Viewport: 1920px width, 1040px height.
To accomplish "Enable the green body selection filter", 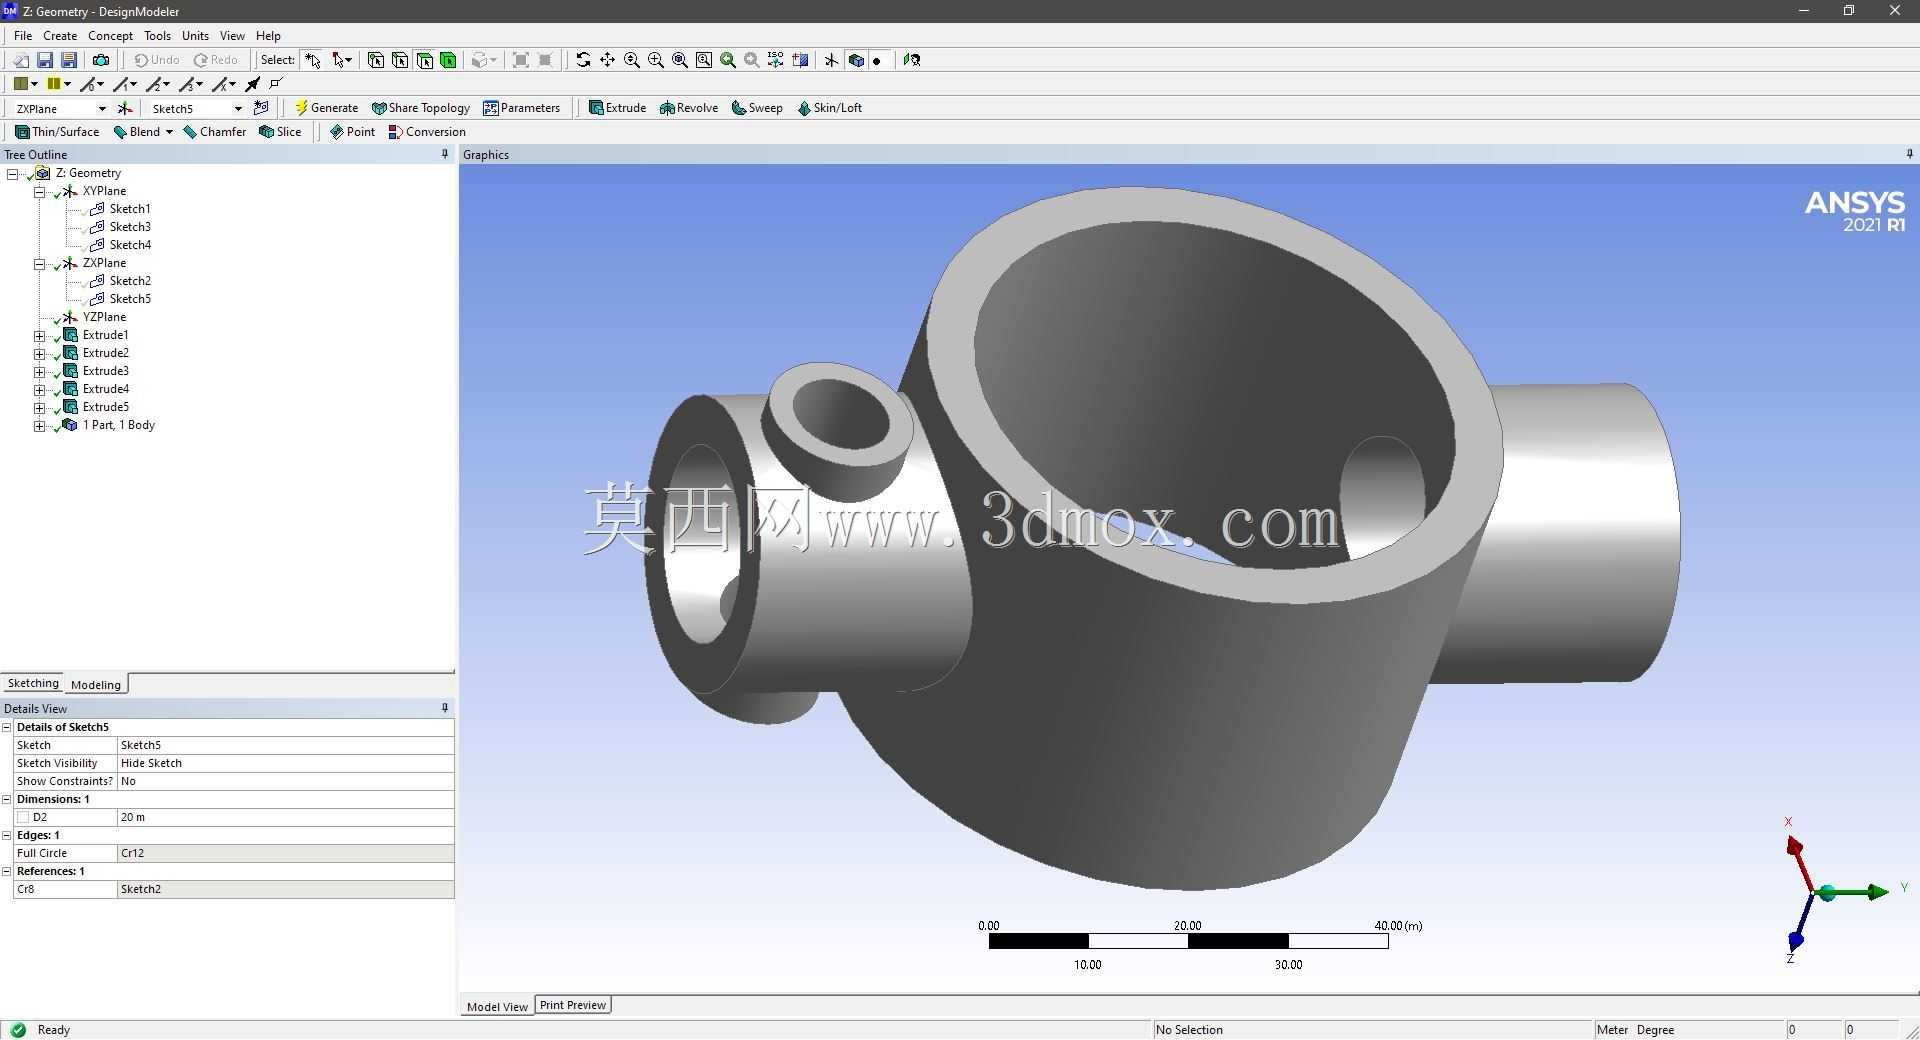I will [x=448, y=60].
